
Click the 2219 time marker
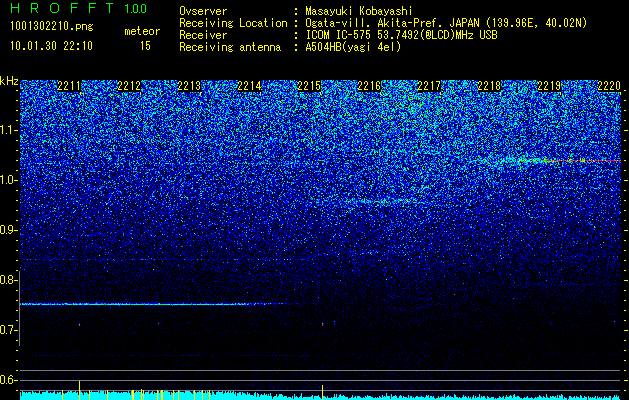[549, 86]
